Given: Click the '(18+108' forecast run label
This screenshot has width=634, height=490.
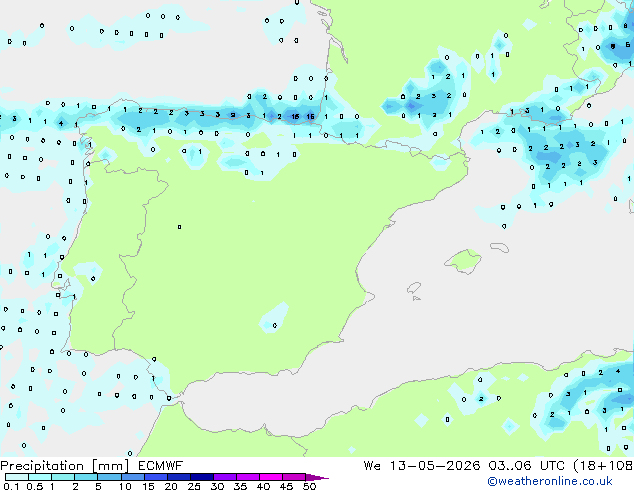Looking at the screenshot, I should coord(603,466).
